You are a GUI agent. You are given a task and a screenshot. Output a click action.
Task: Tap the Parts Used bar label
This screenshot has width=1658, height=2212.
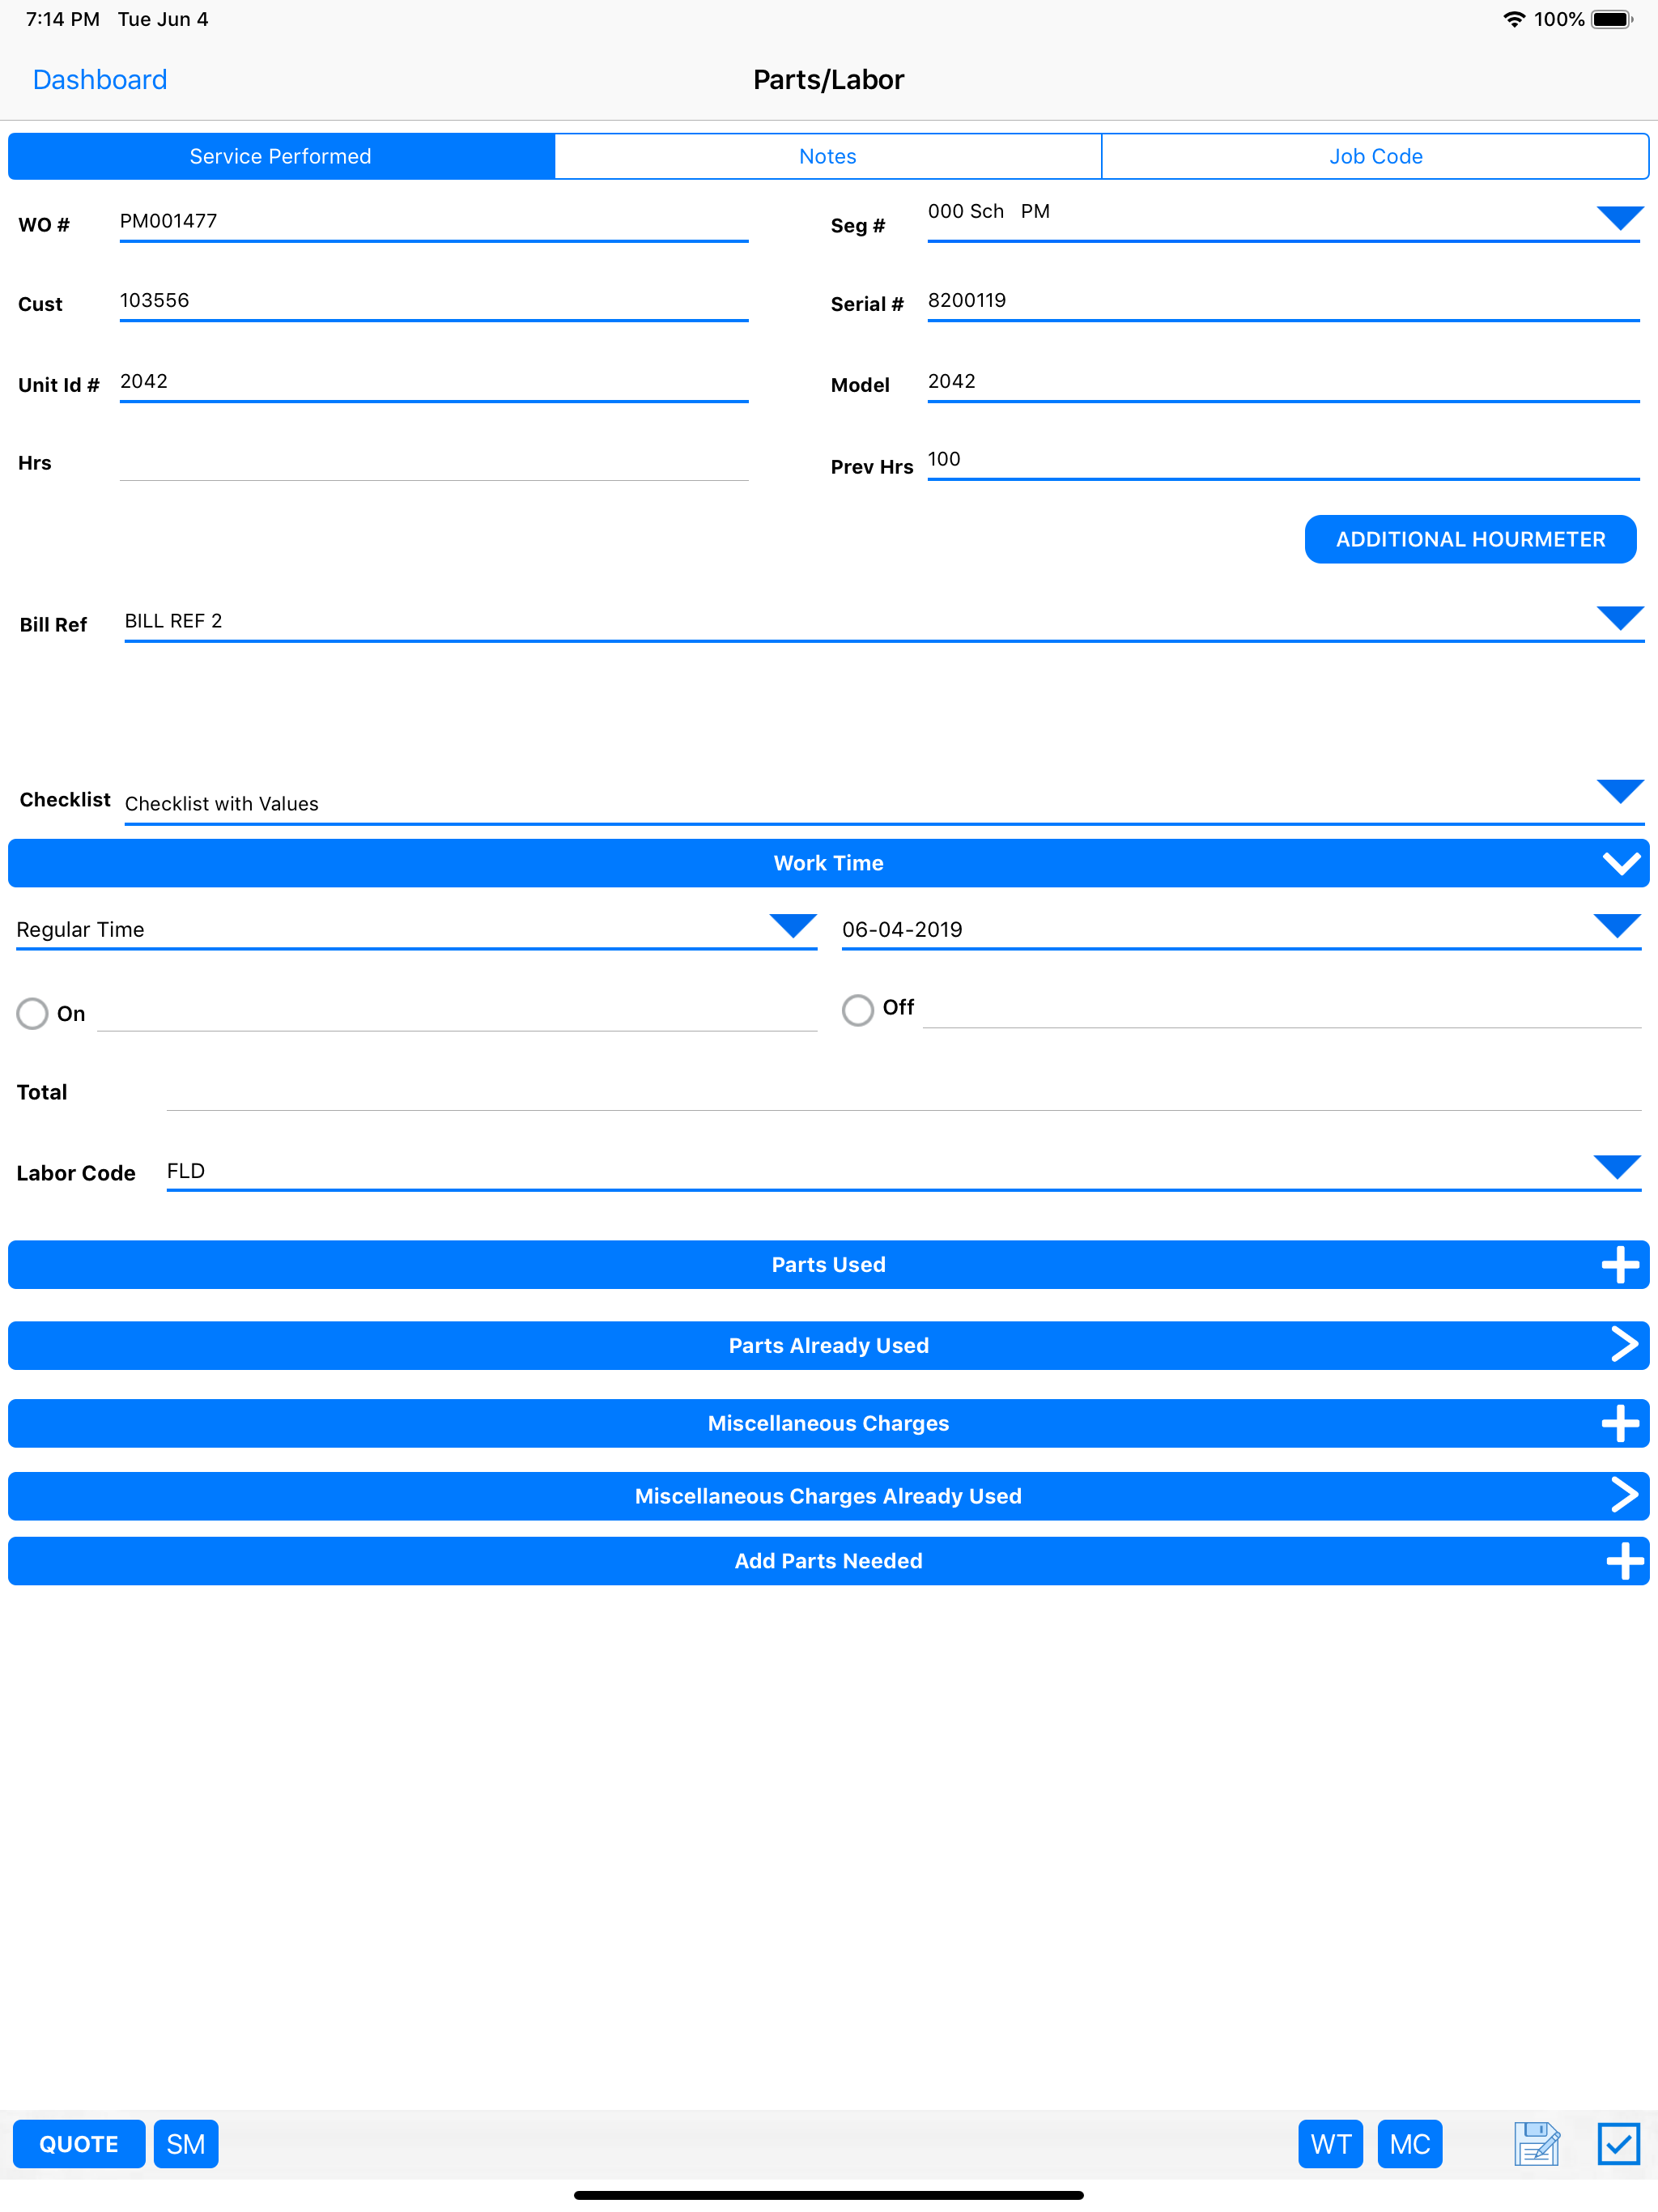coord(828,1264)
